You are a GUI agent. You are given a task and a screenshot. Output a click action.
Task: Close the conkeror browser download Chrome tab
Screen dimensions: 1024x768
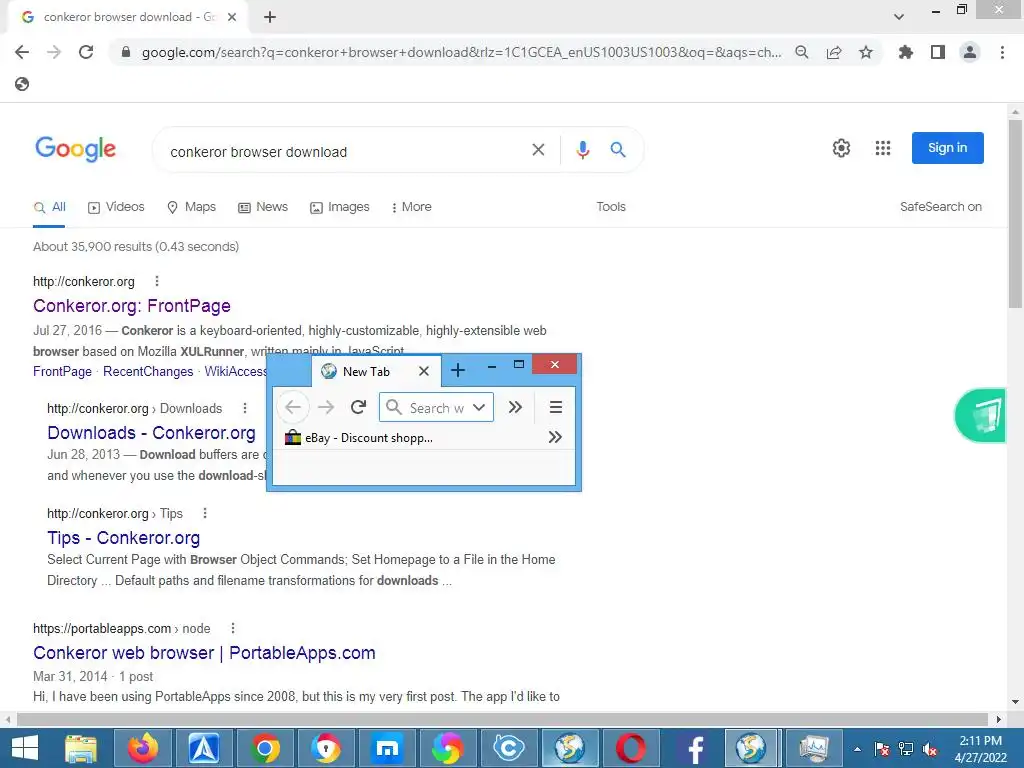232,17
